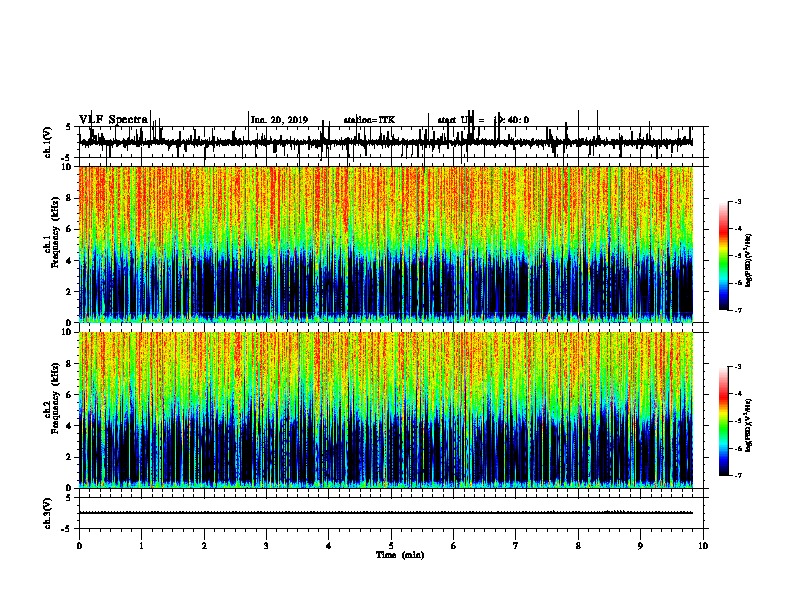Viewport: 792px width, 612px height.
Task: Click the "-7" tick on upper color bar
Action: coord(738,310)
